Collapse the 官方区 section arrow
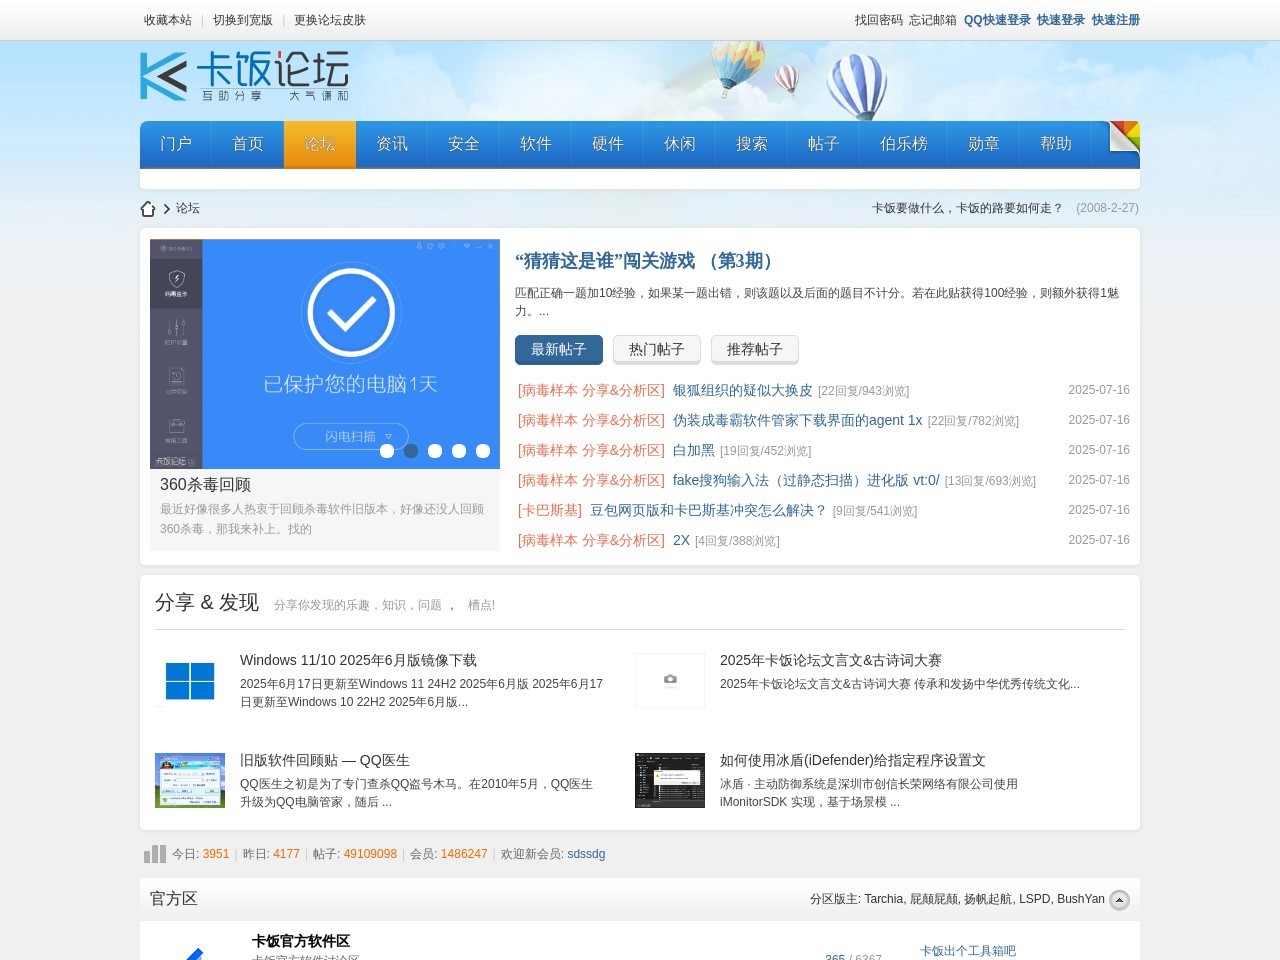The height and width of the screenshot is (960, 1280). pos(1120,900)
